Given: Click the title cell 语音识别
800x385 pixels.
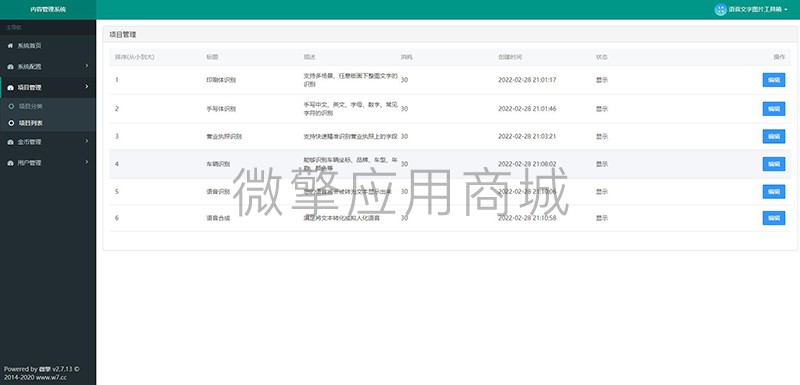Looking at the screenshot, I should (x=218, y=191).
